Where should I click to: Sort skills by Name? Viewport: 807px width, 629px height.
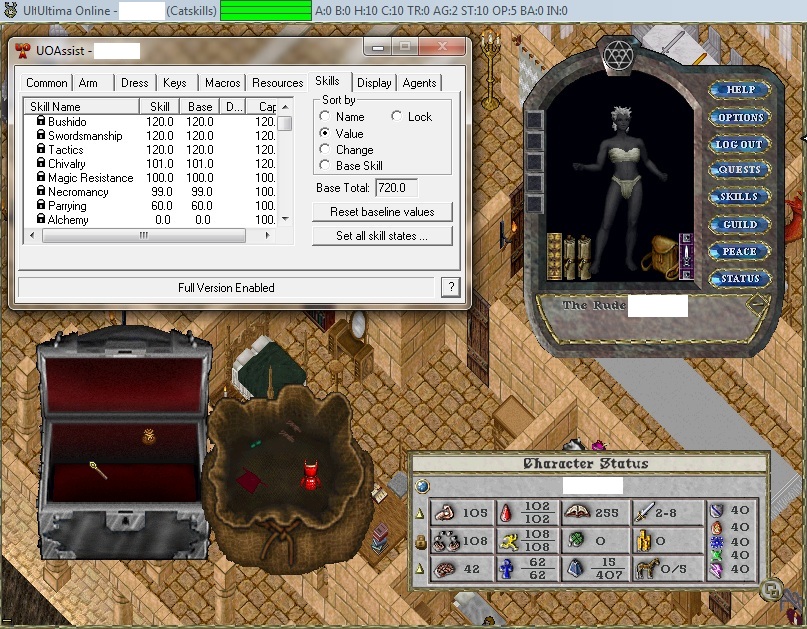tap(325, 116)
